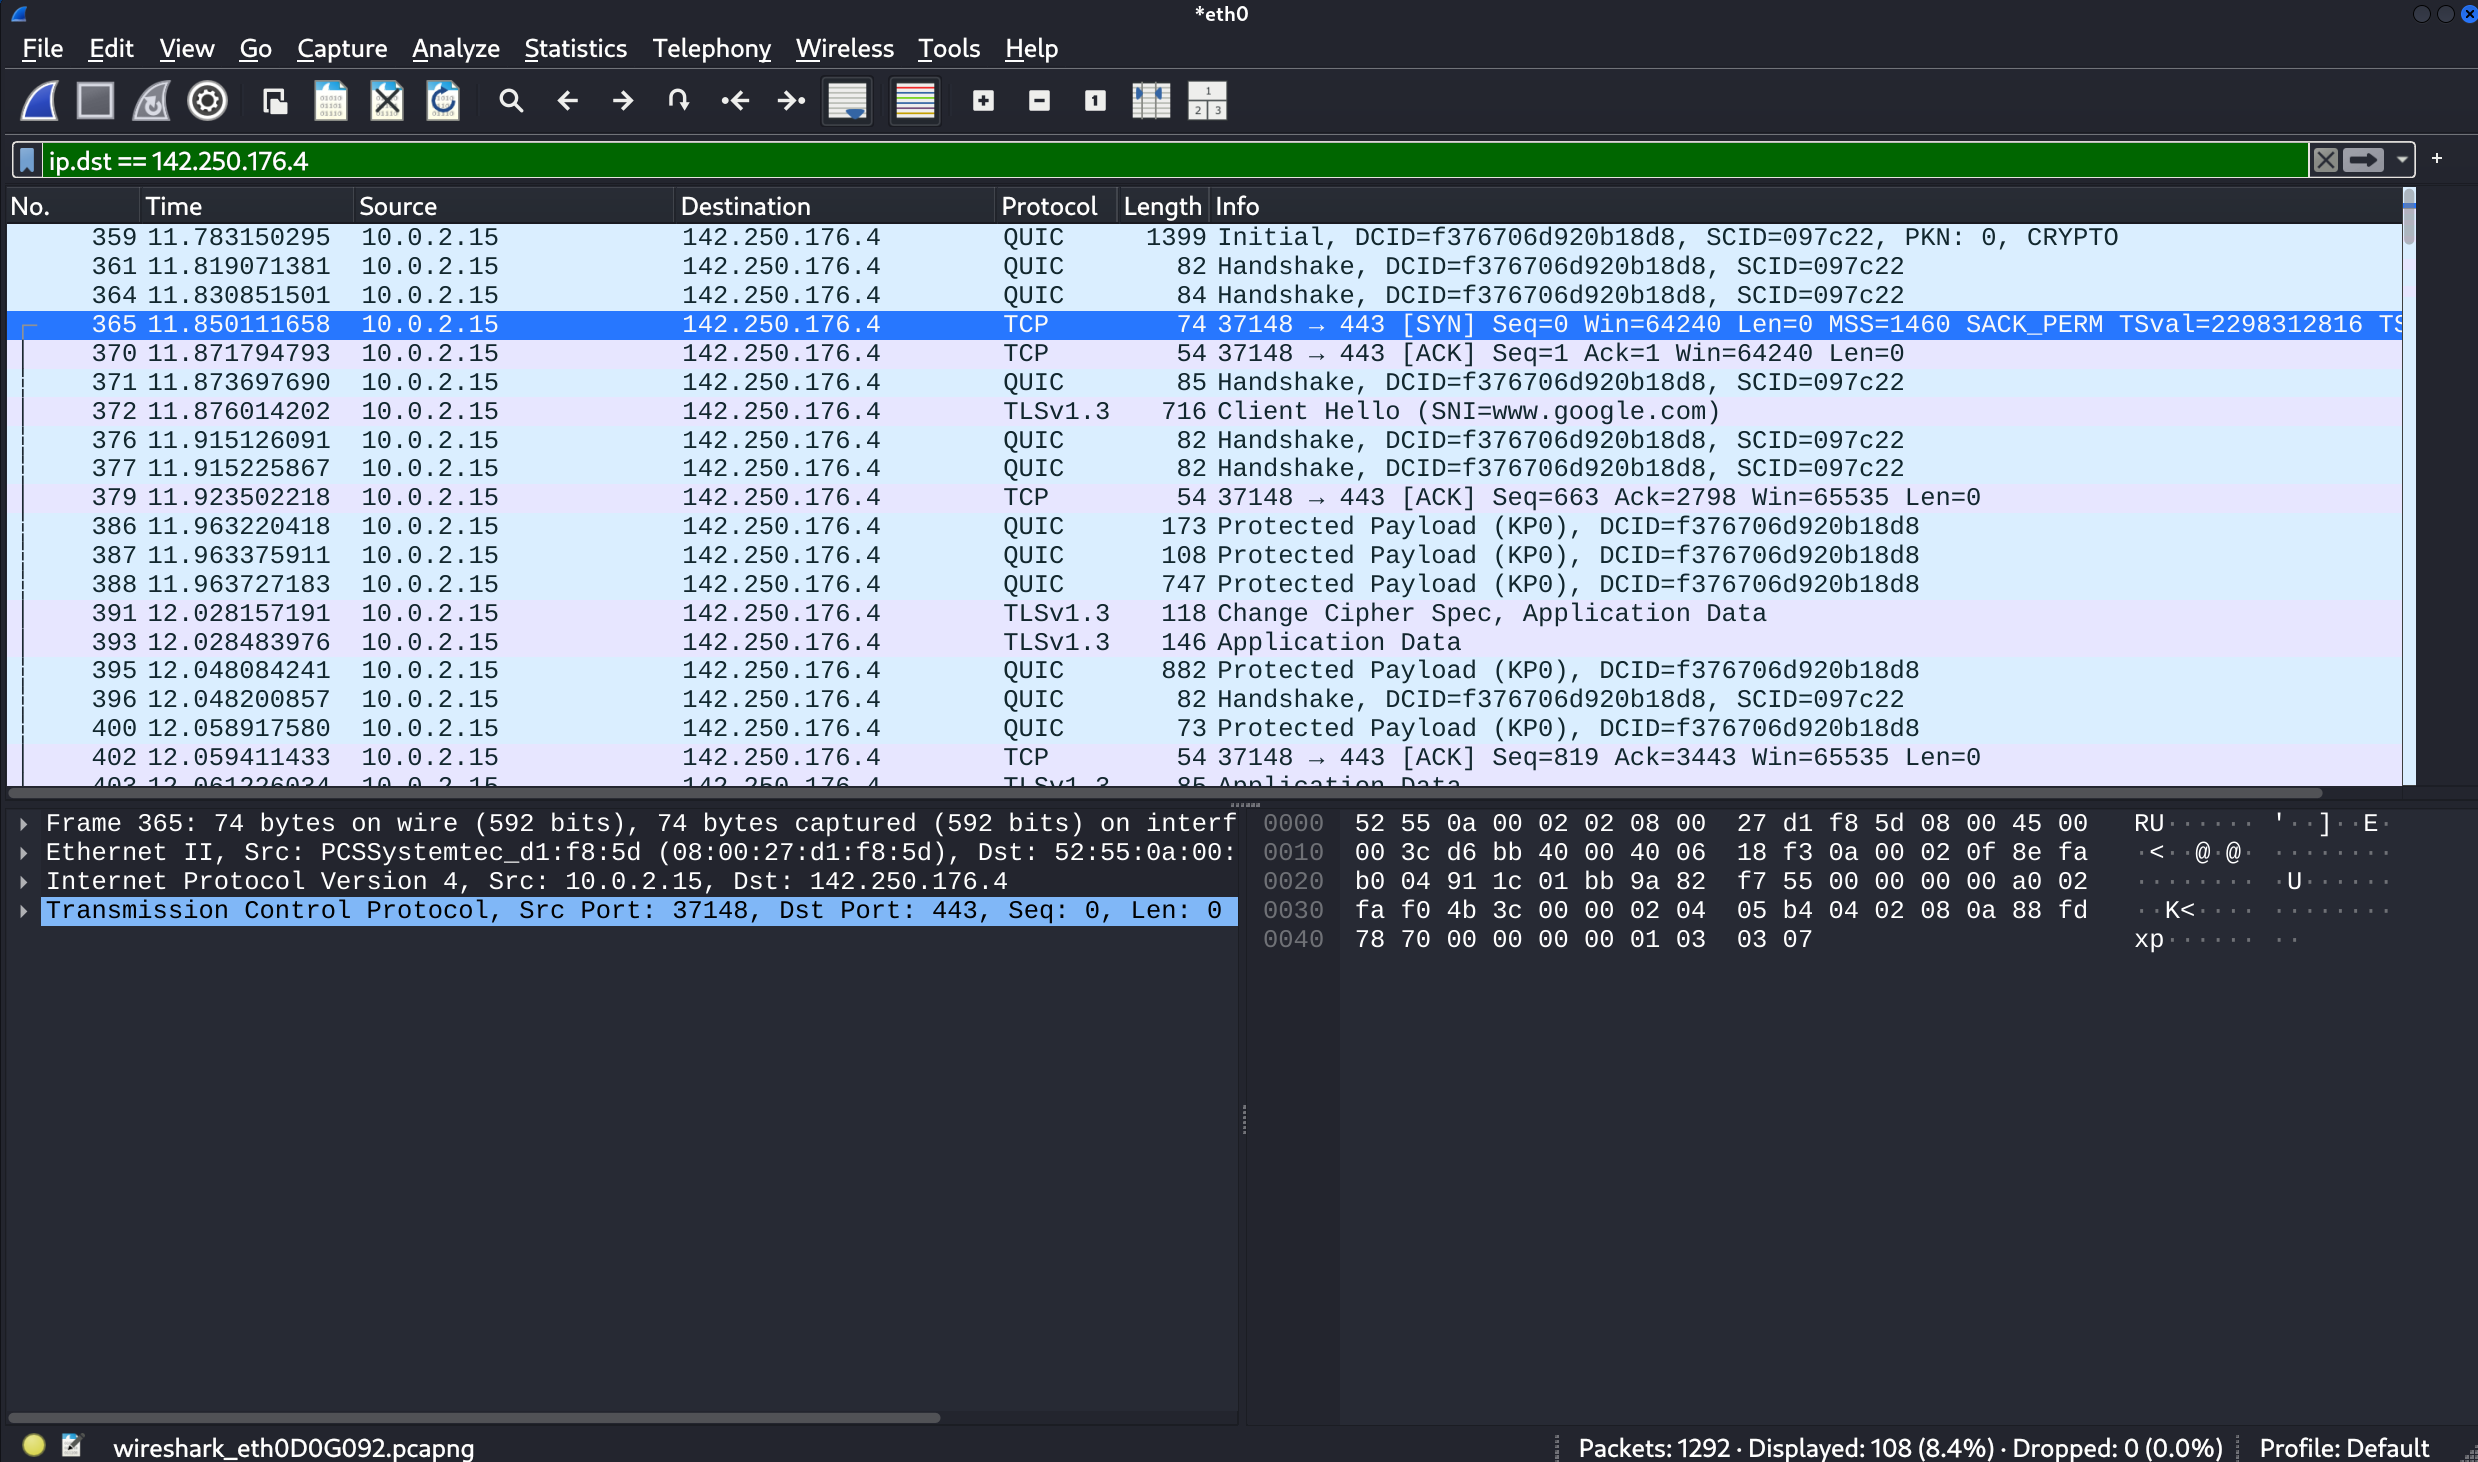Find a packet with magnifier icon

pyautogui.click(x=511, y=101)
